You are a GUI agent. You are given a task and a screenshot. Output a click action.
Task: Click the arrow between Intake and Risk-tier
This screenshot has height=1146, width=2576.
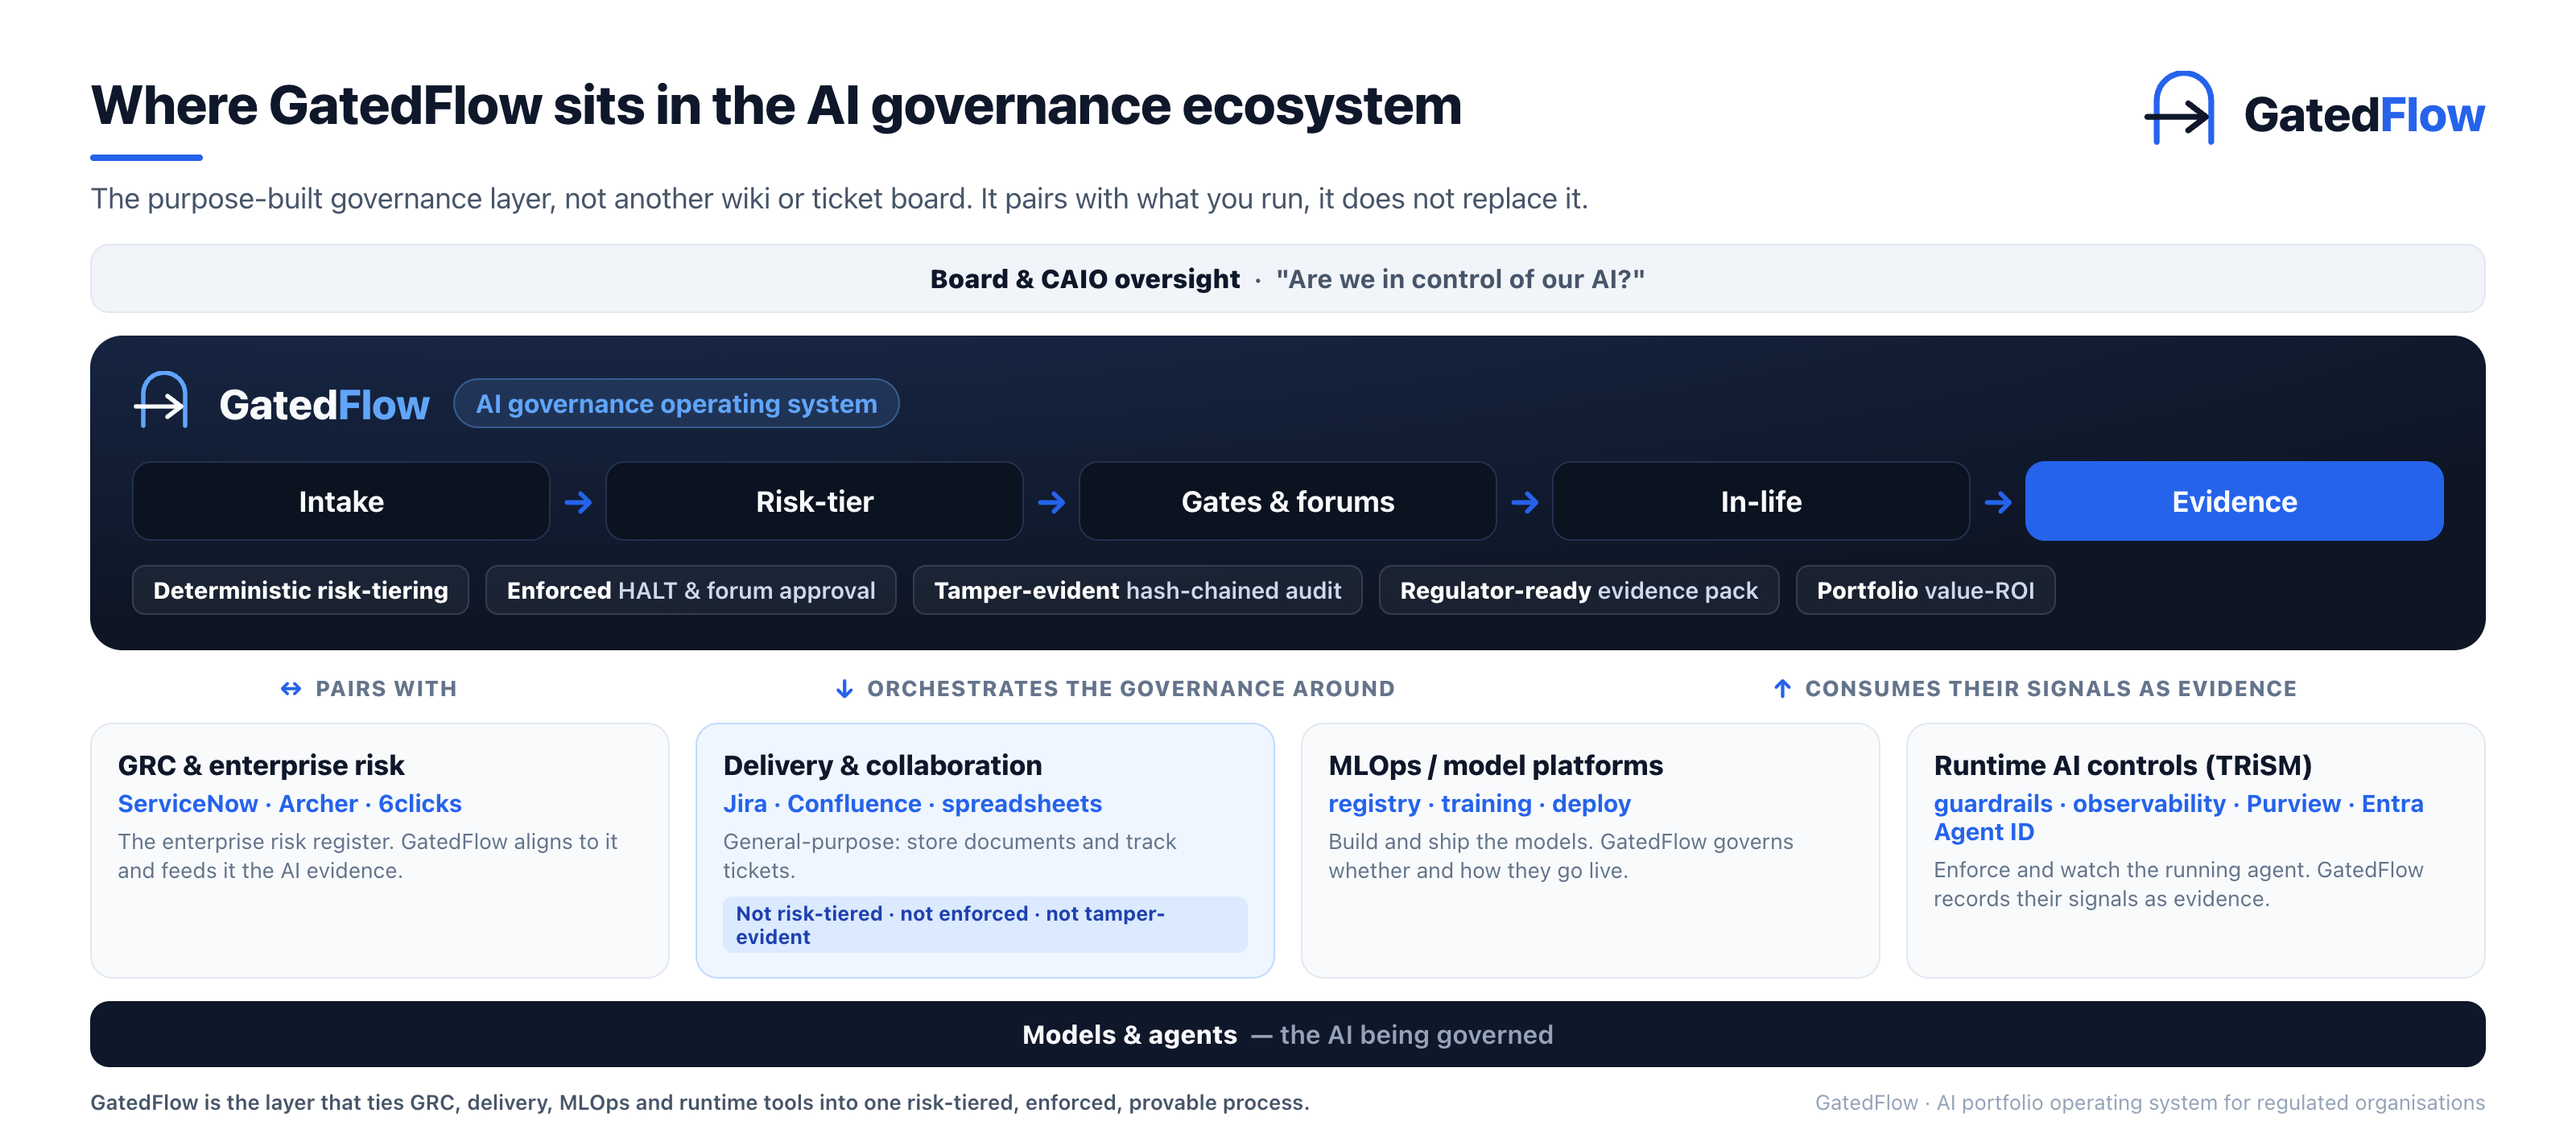[x=578, y=502]
